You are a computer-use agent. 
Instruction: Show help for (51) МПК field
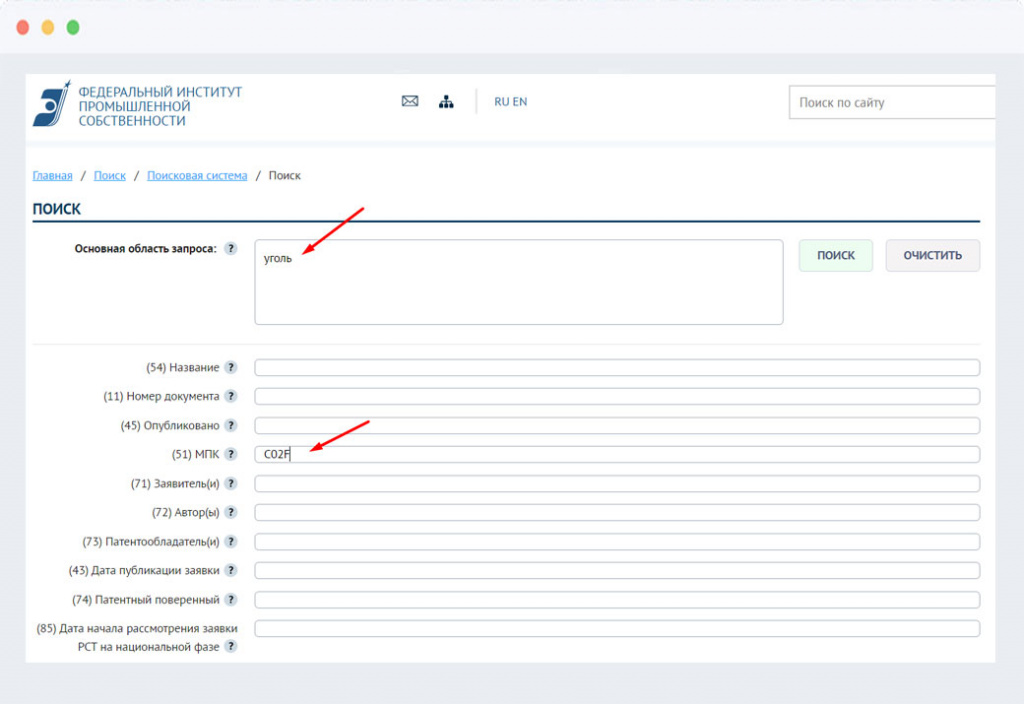point(231,455)
